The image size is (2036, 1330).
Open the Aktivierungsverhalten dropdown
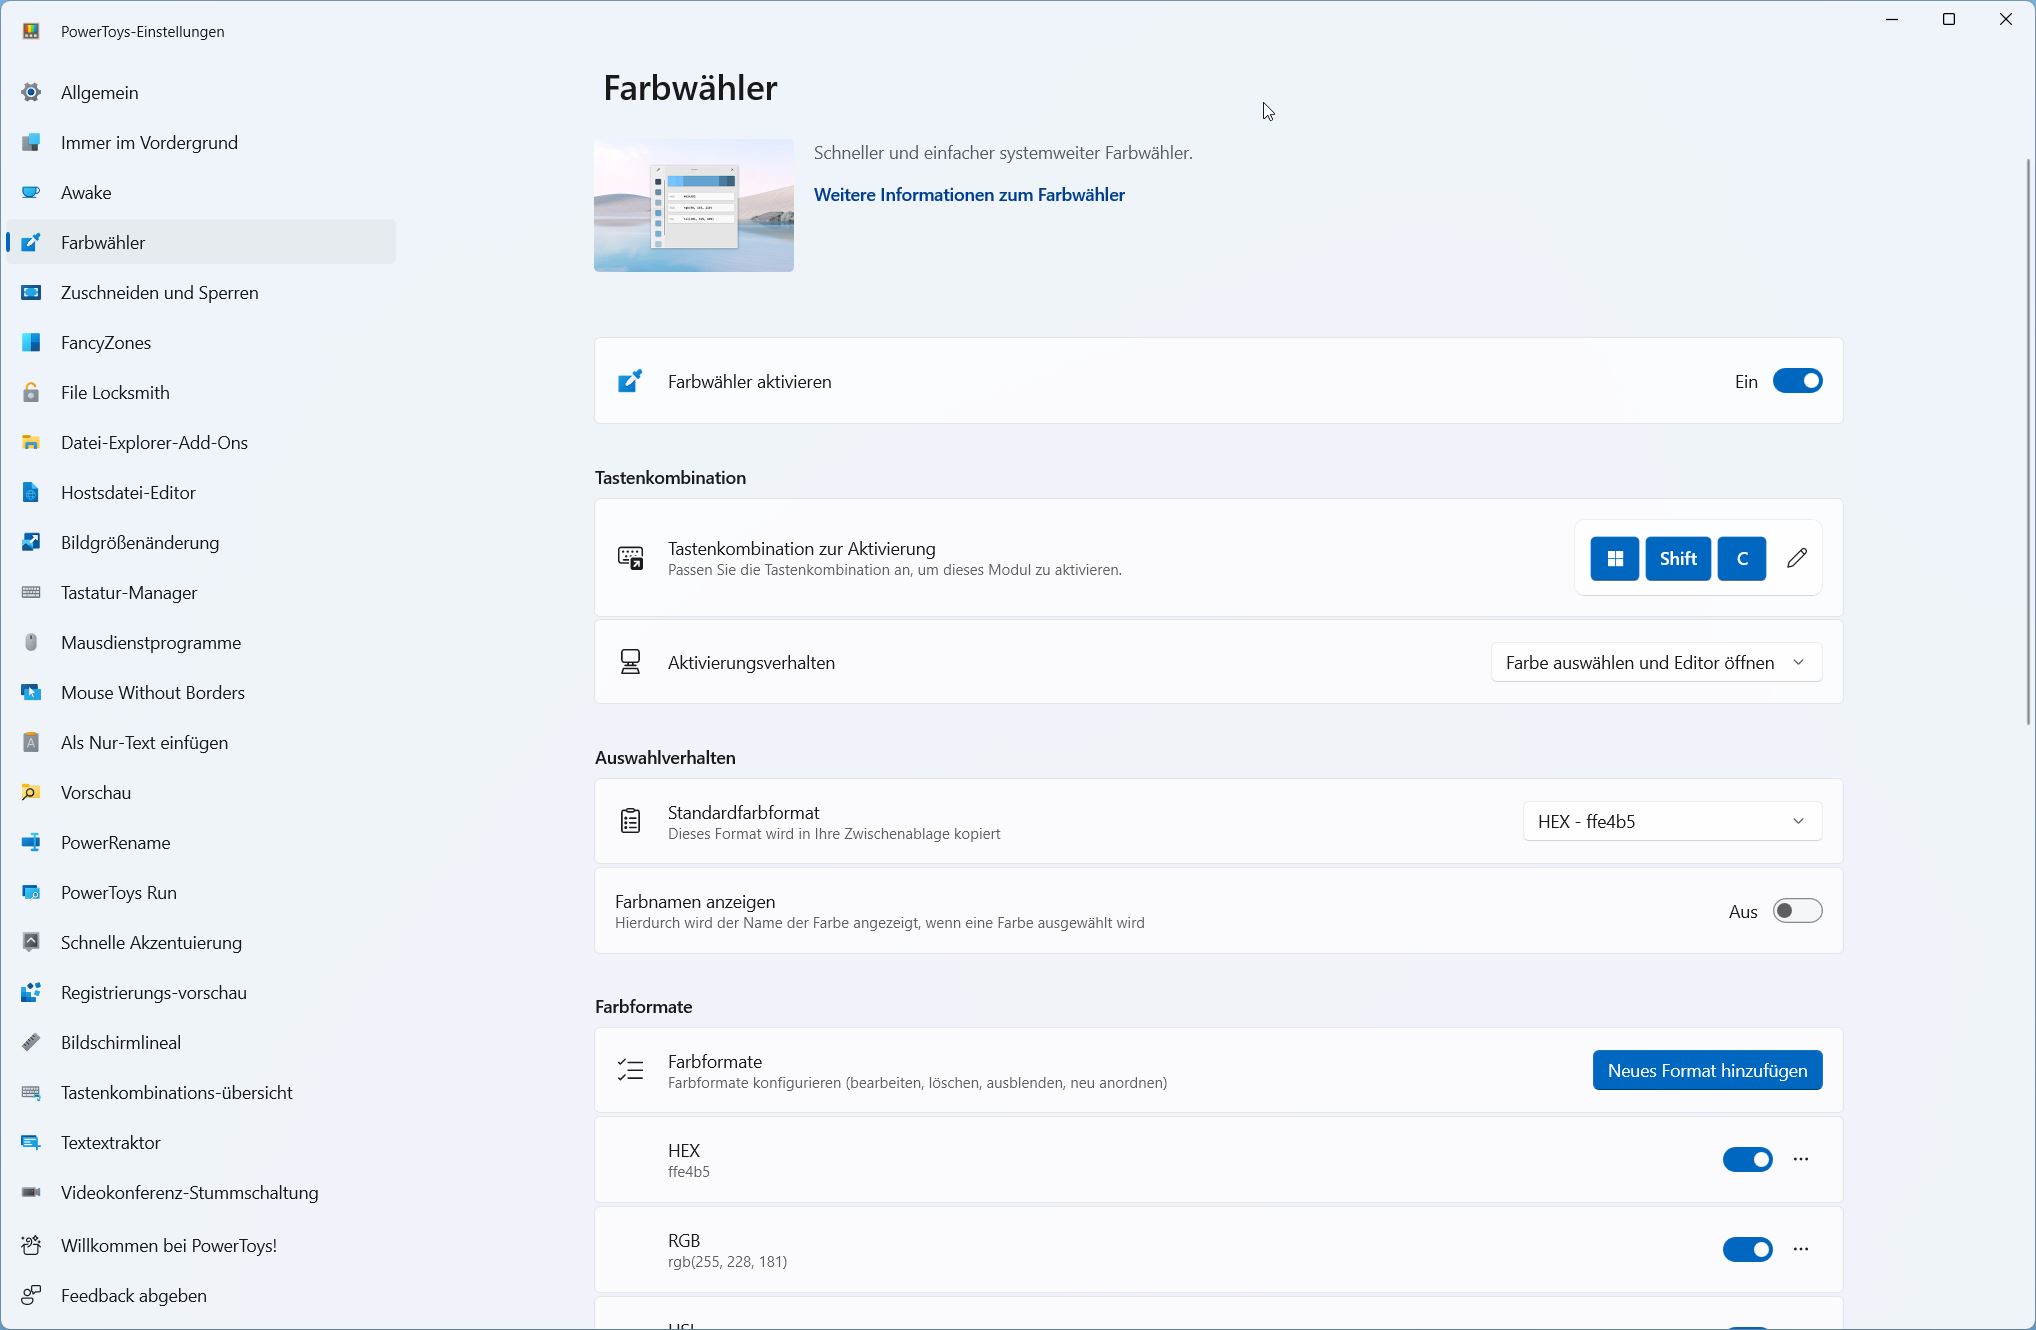click(x=1655, y=663)
